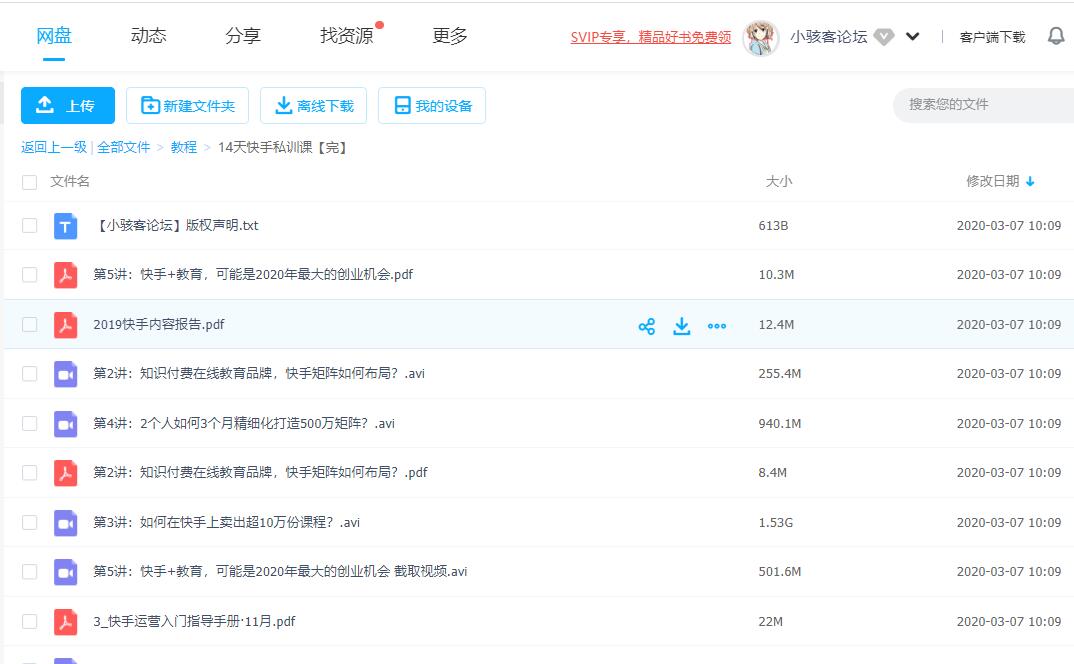
Task: Toggle the select-all checkbox beside 文件名
Action: click(x=29, y=182)
